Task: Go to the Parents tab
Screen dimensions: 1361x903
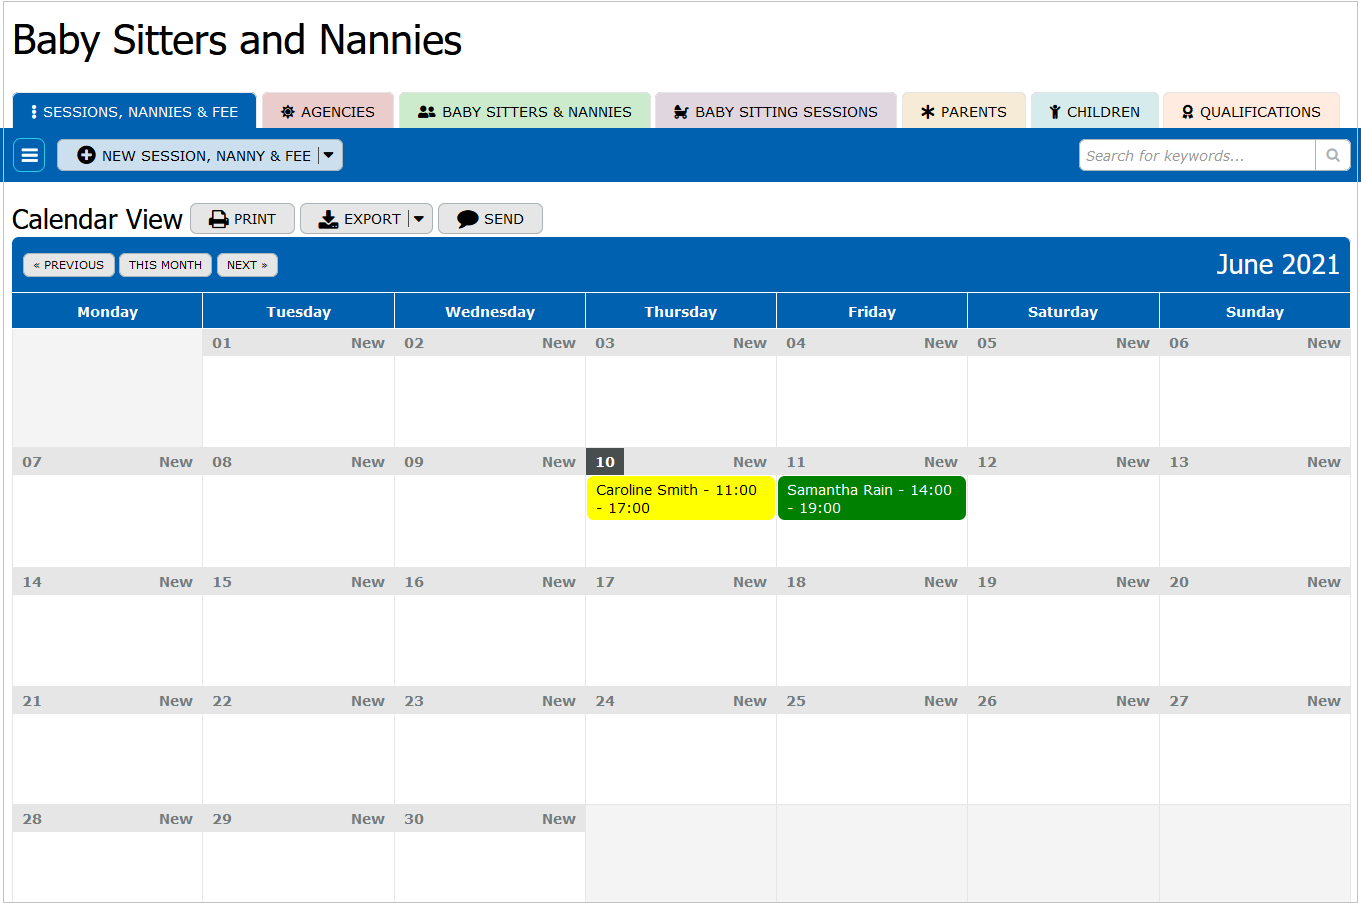Action: (963, 112)
